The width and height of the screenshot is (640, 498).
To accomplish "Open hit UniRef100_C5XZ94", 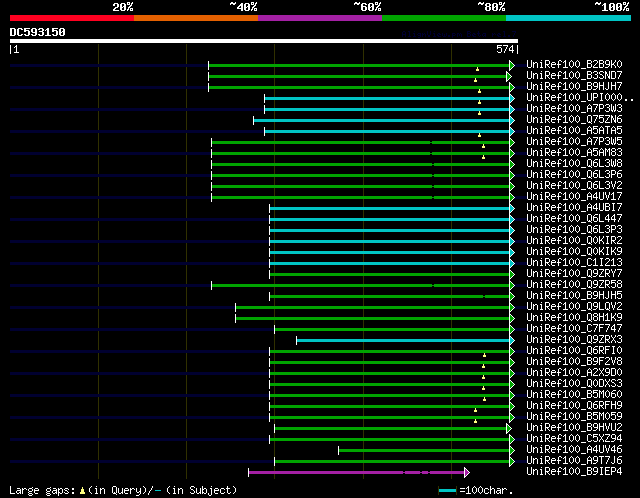I will 574,439.
